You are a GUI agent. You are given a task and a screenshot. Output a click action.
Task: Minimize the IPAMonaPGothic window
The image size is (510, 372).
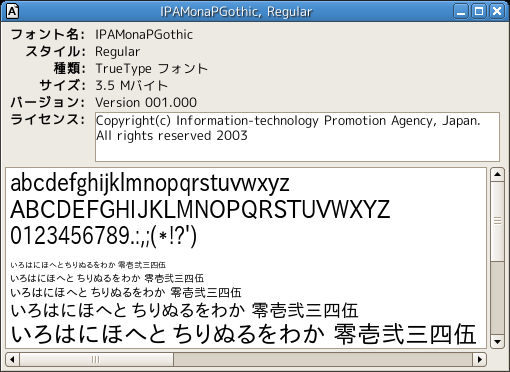pos(461,12)
